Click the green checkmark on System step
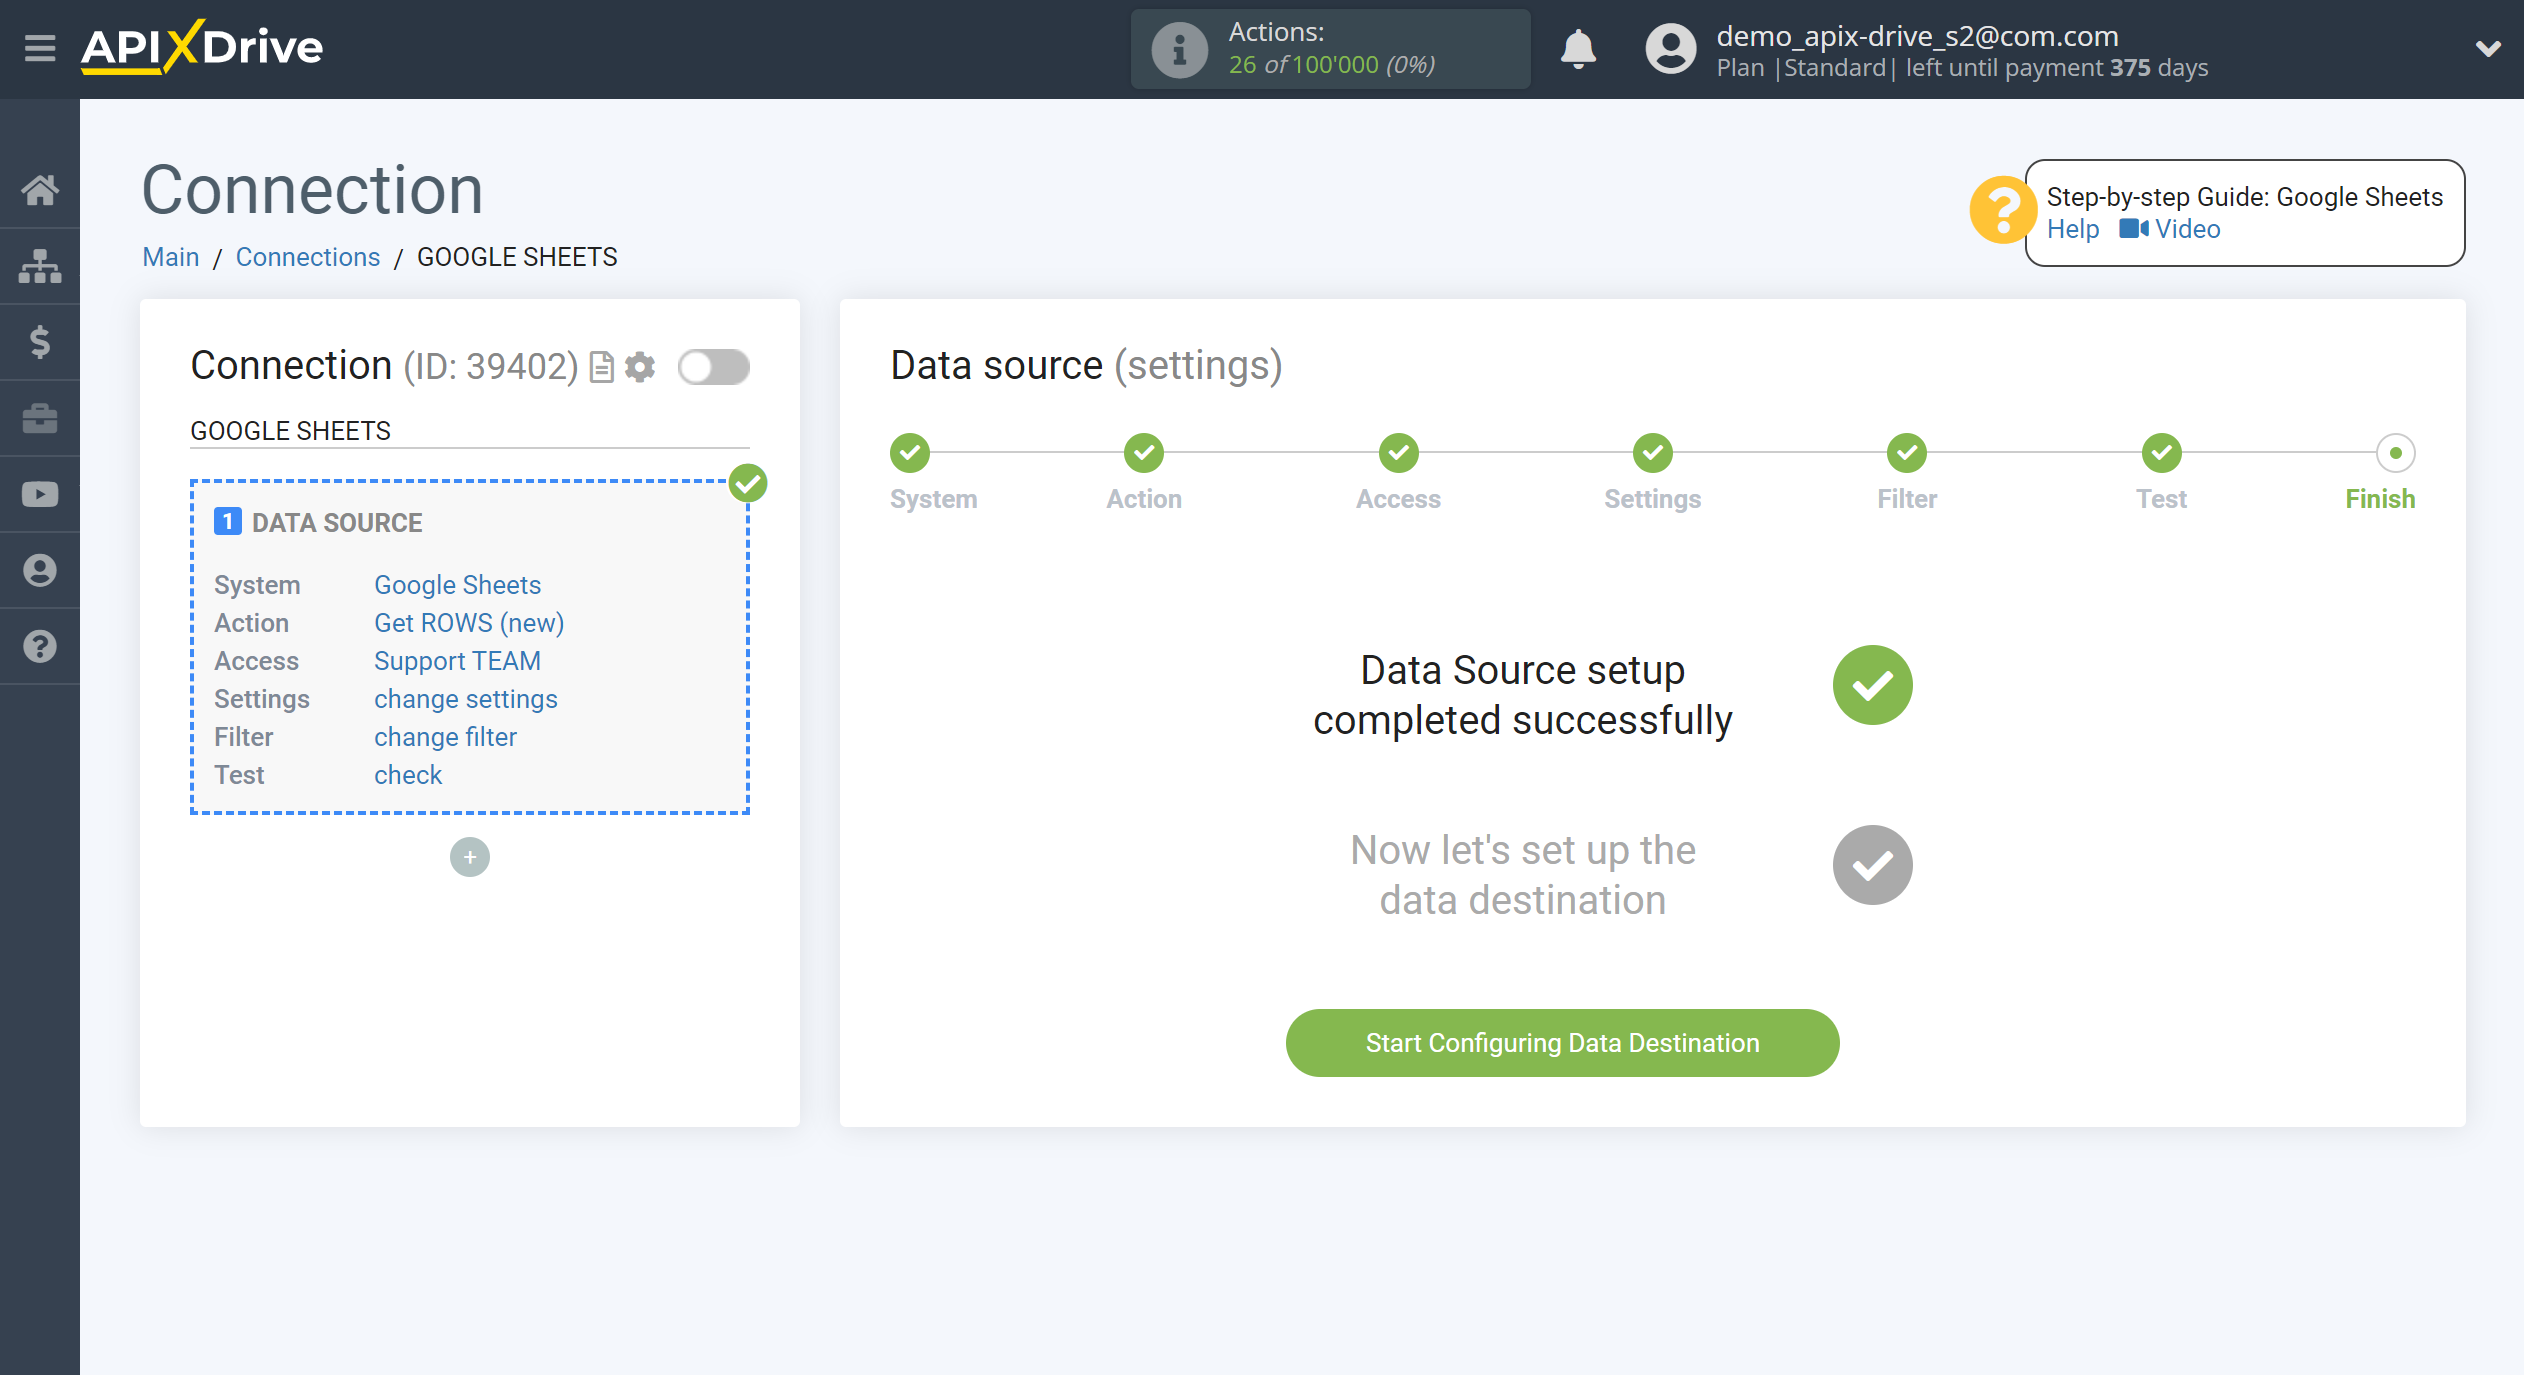The height and width of the screenshot is (1375, 2524). pos(911,452)
